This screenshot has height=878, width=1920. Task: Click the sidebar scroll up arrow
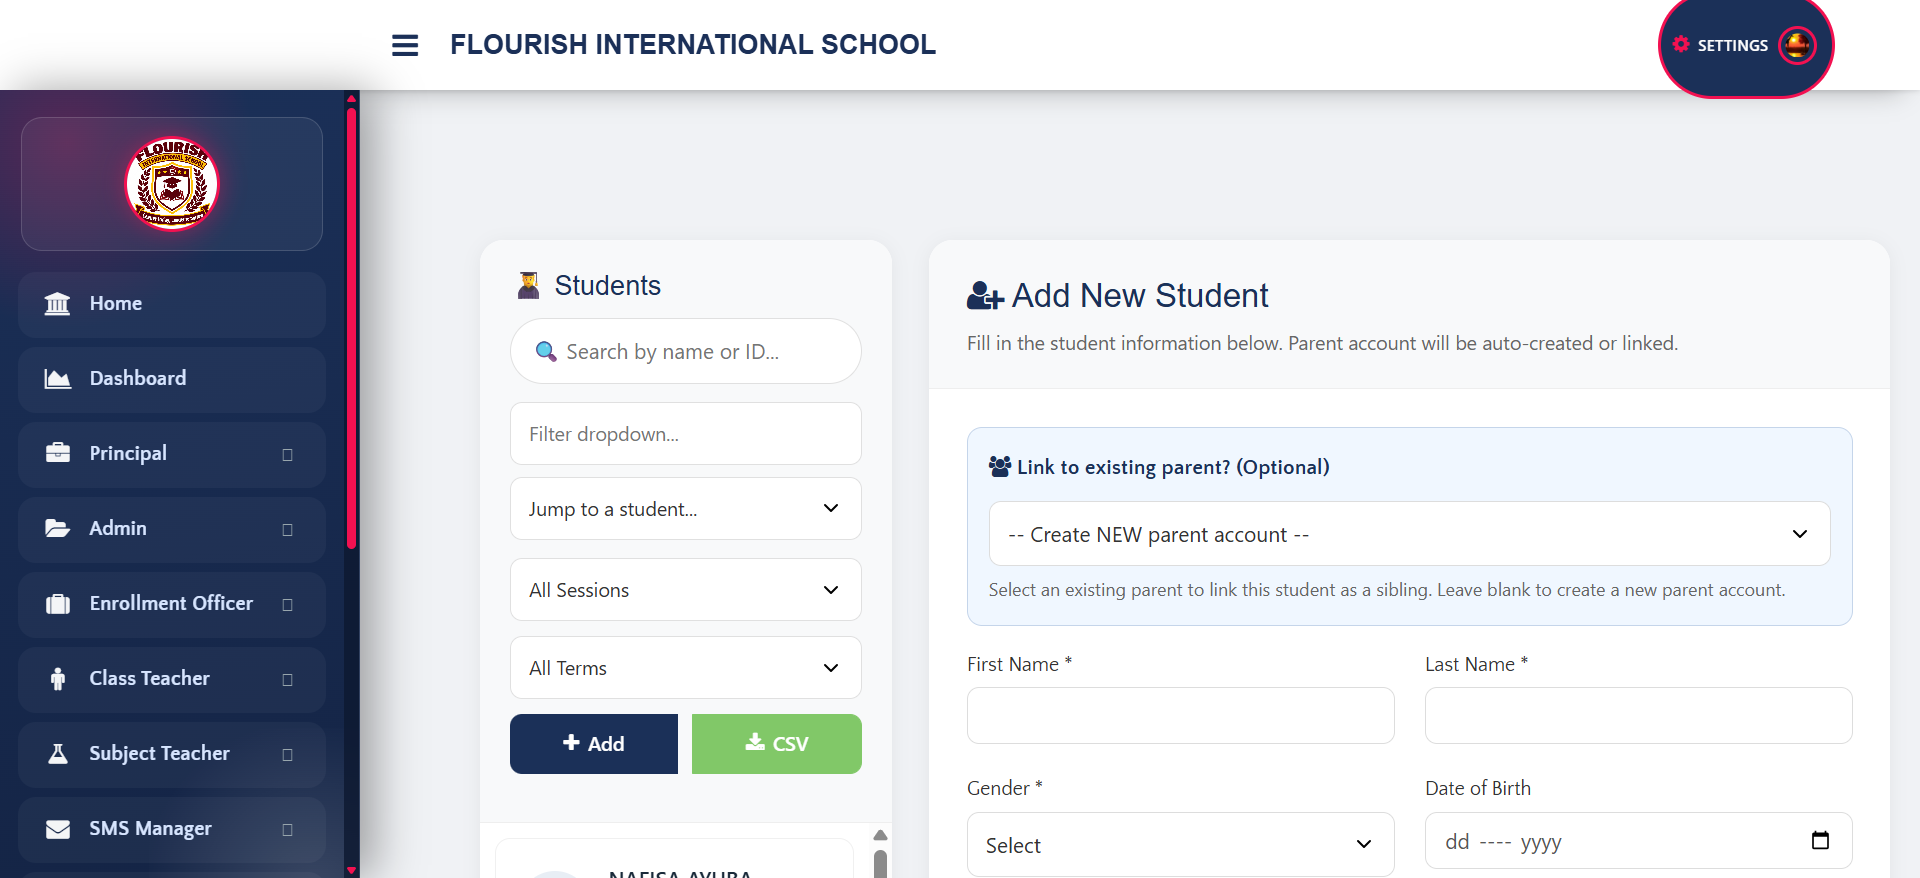pyautogui.click(x=351, y=98)
